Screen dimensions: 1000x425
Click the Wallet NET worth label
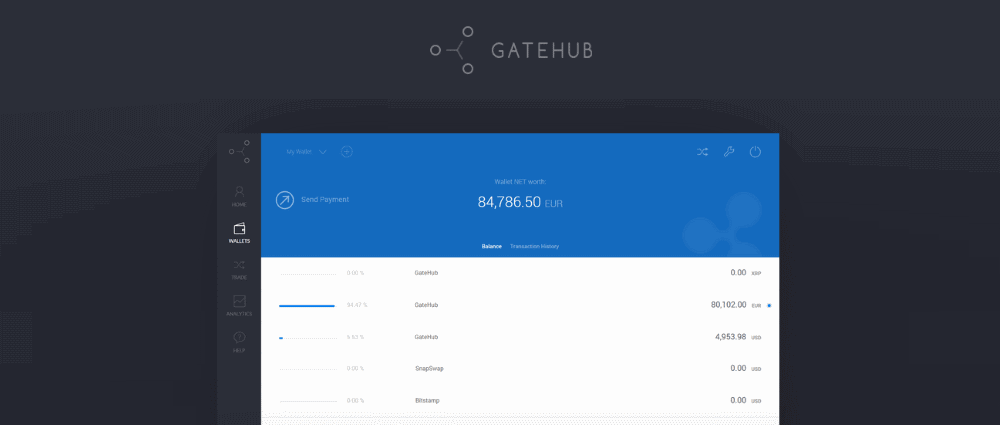[x=520, y=182]
